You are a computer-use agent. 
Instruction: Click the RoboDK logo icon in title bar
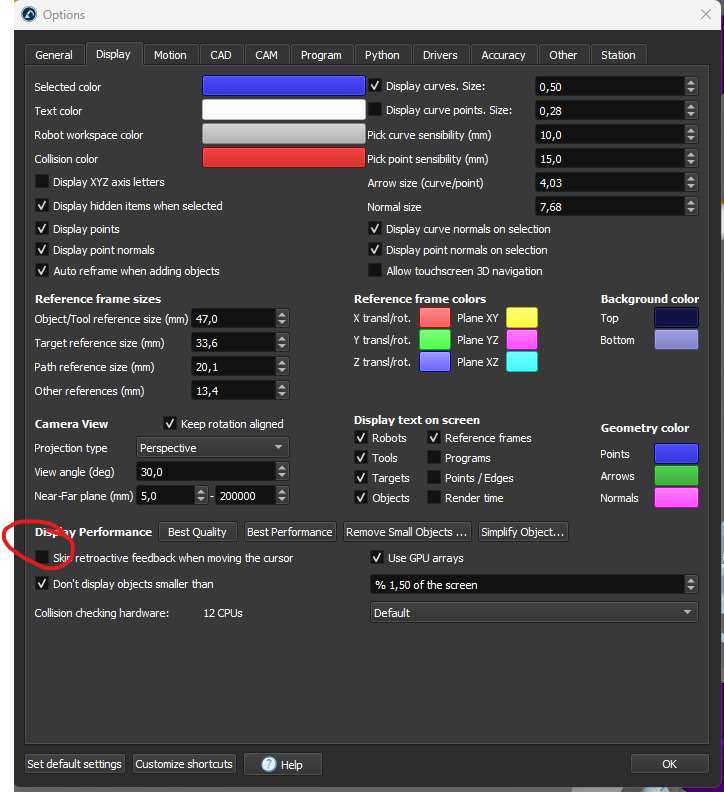pos(29,14)
